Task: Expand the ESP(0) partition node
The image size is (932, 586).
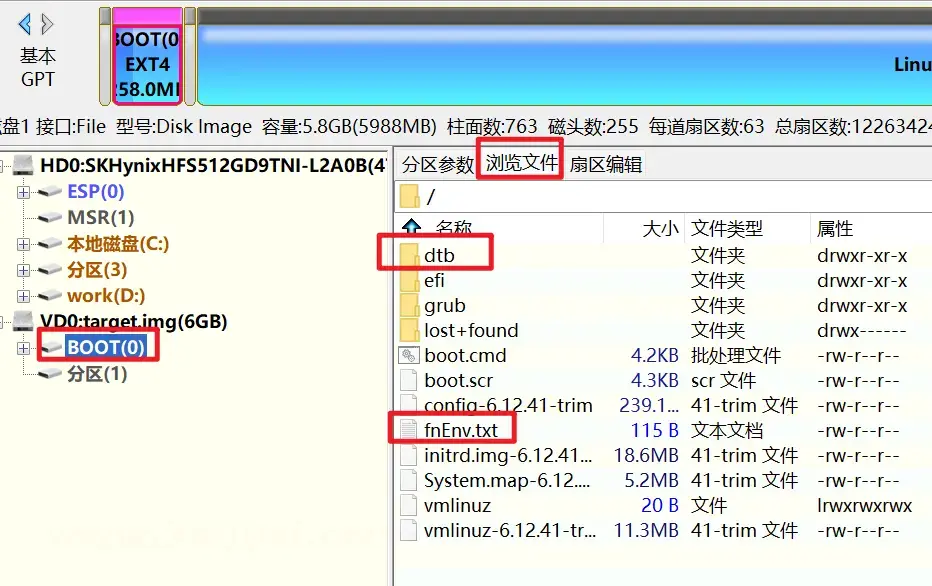Action: pyautogui.click(x=23, y=192)
